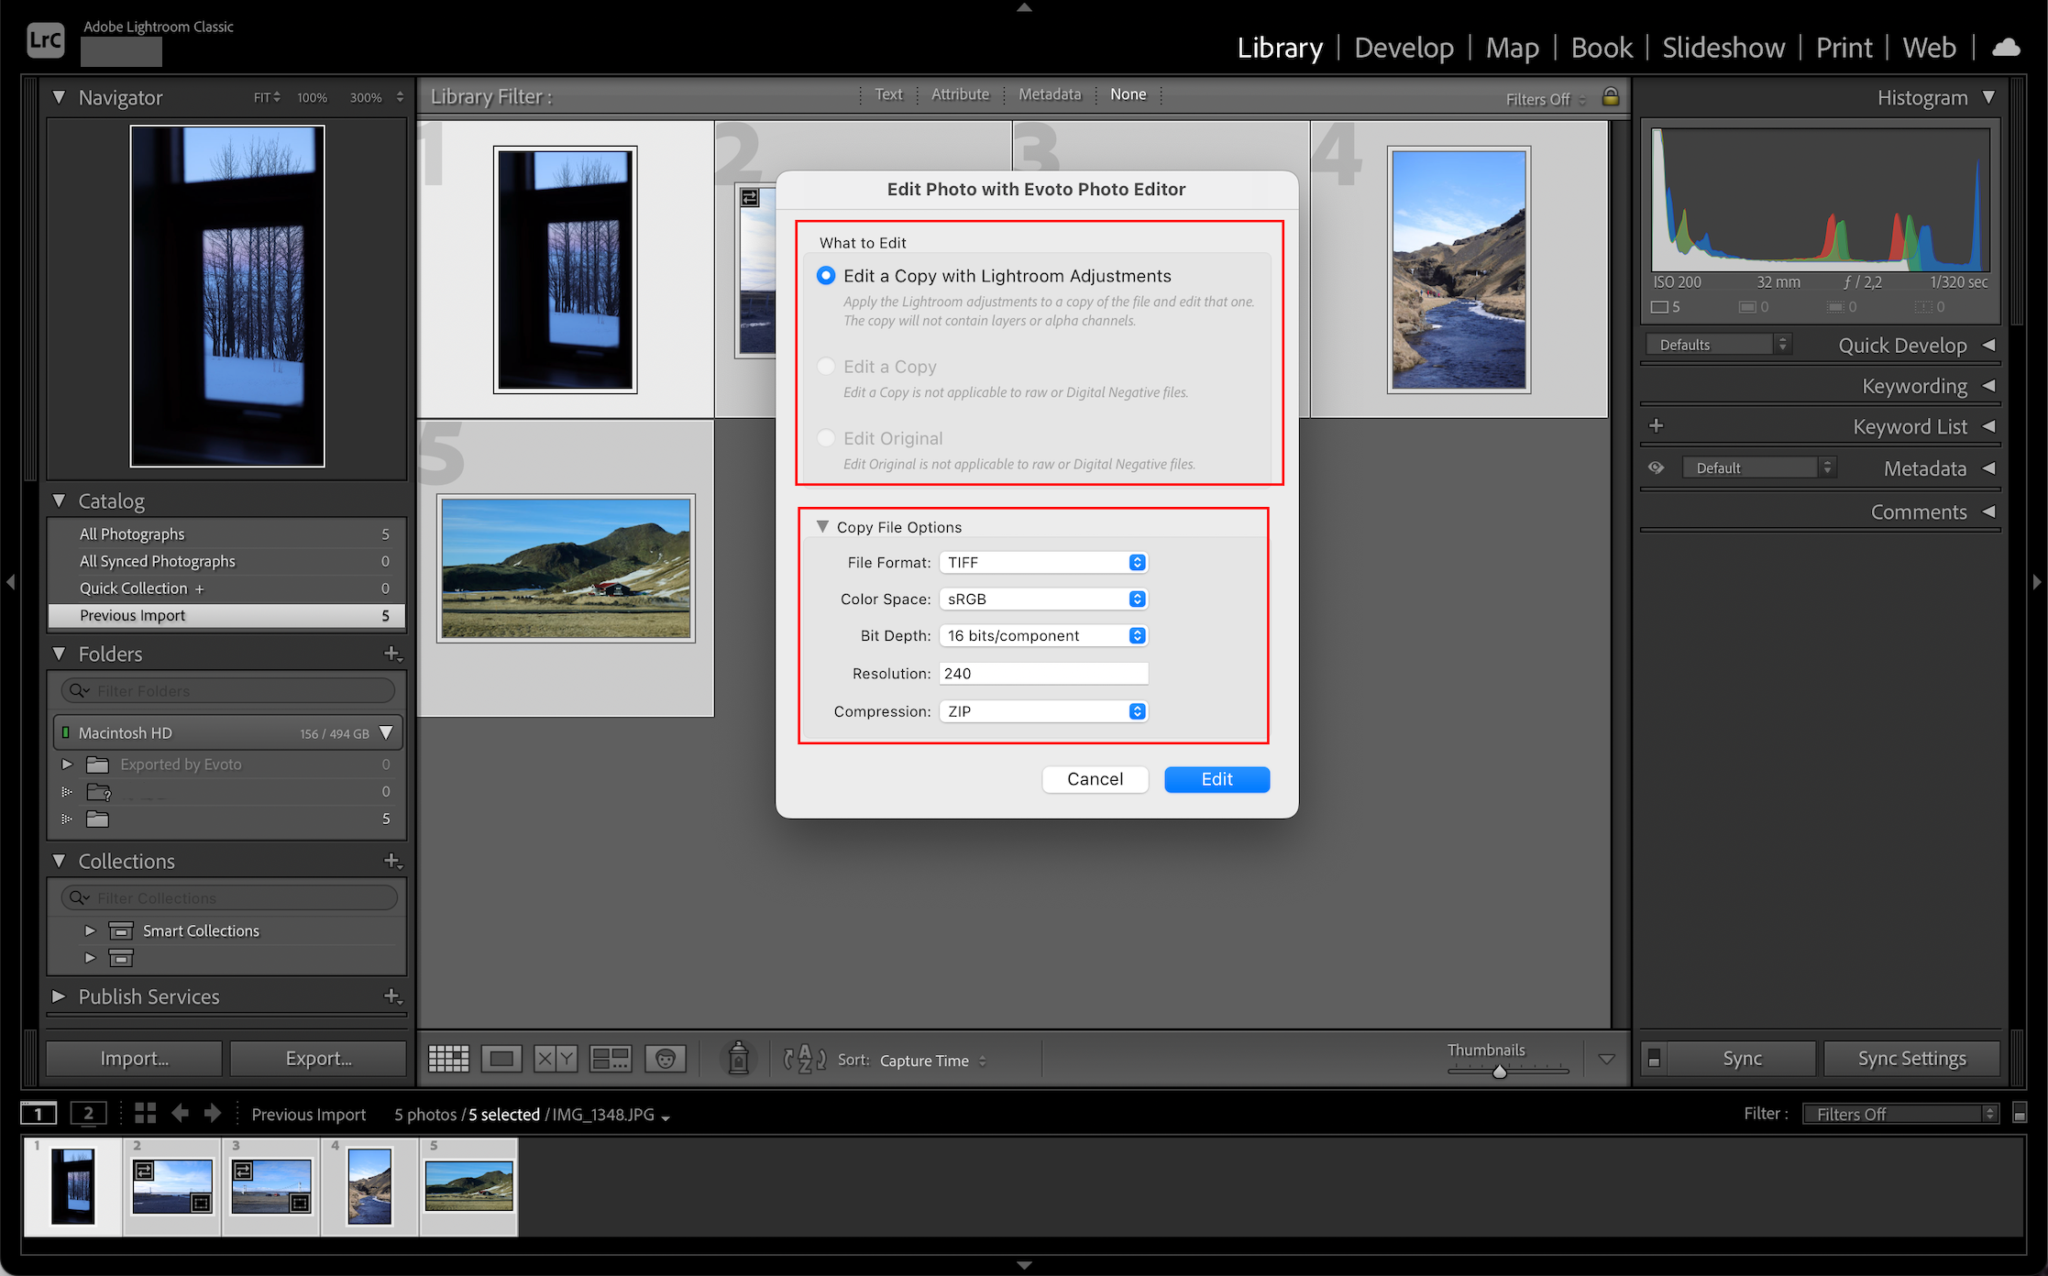This screenshot has height=1276, width=2048.
Task: Select Edit a Copy with Lightroom Adjustments
Action: point(826,276)
